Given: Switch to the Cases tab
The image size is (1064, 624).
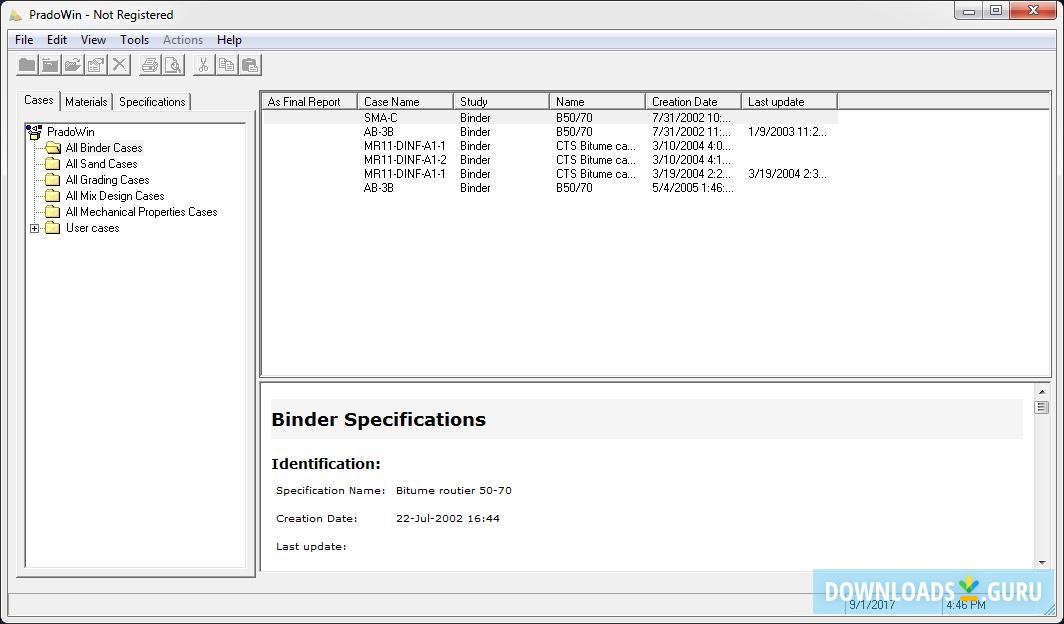Looking at the screenshot, I should [x=39, y=100].
